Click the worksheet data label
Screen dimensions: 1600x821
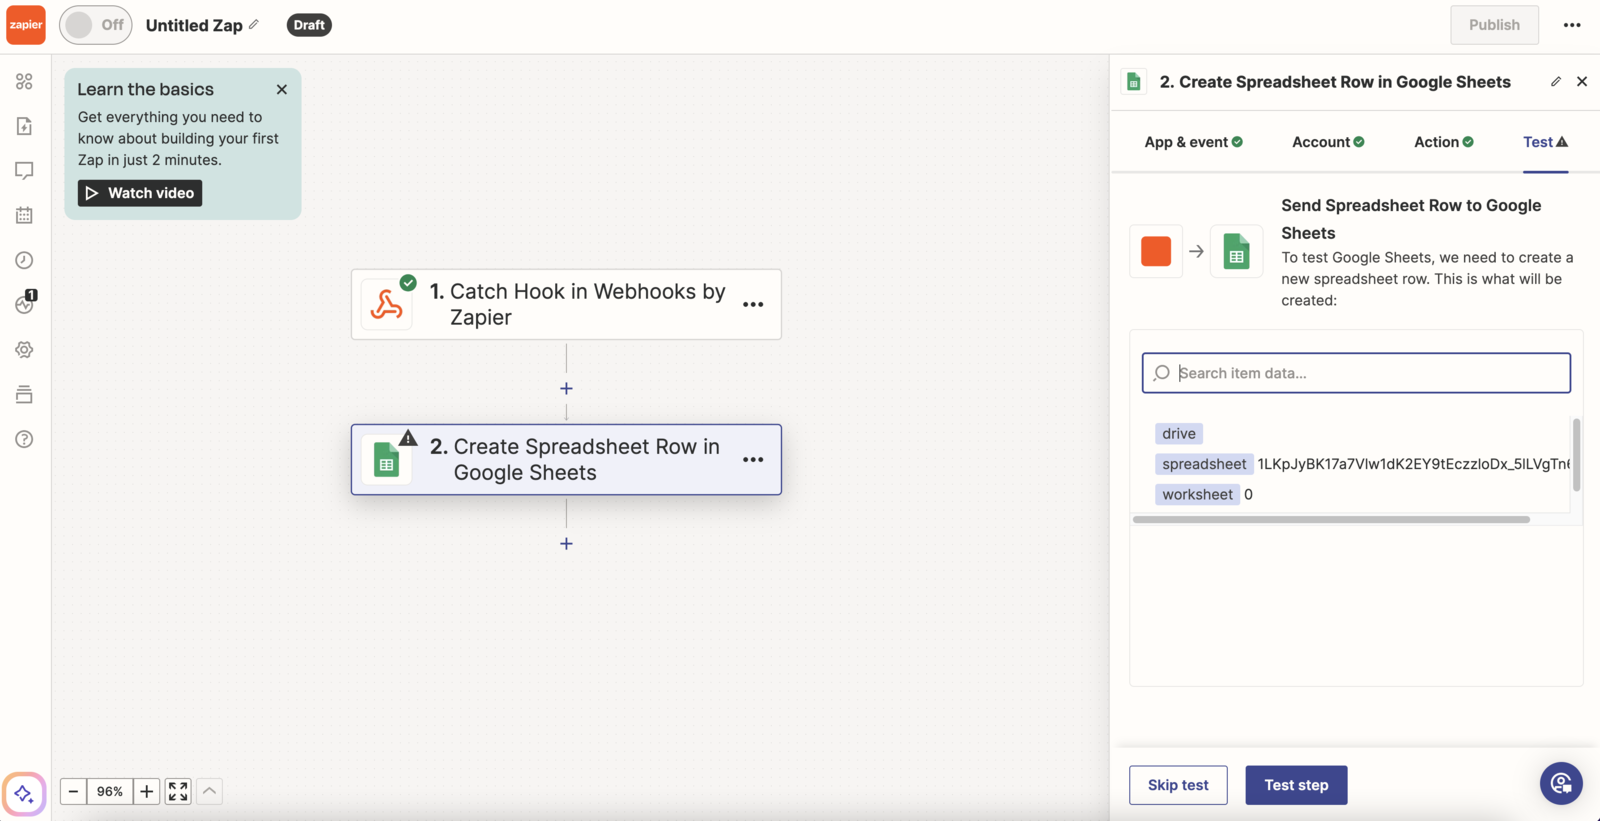point(1197,494)
